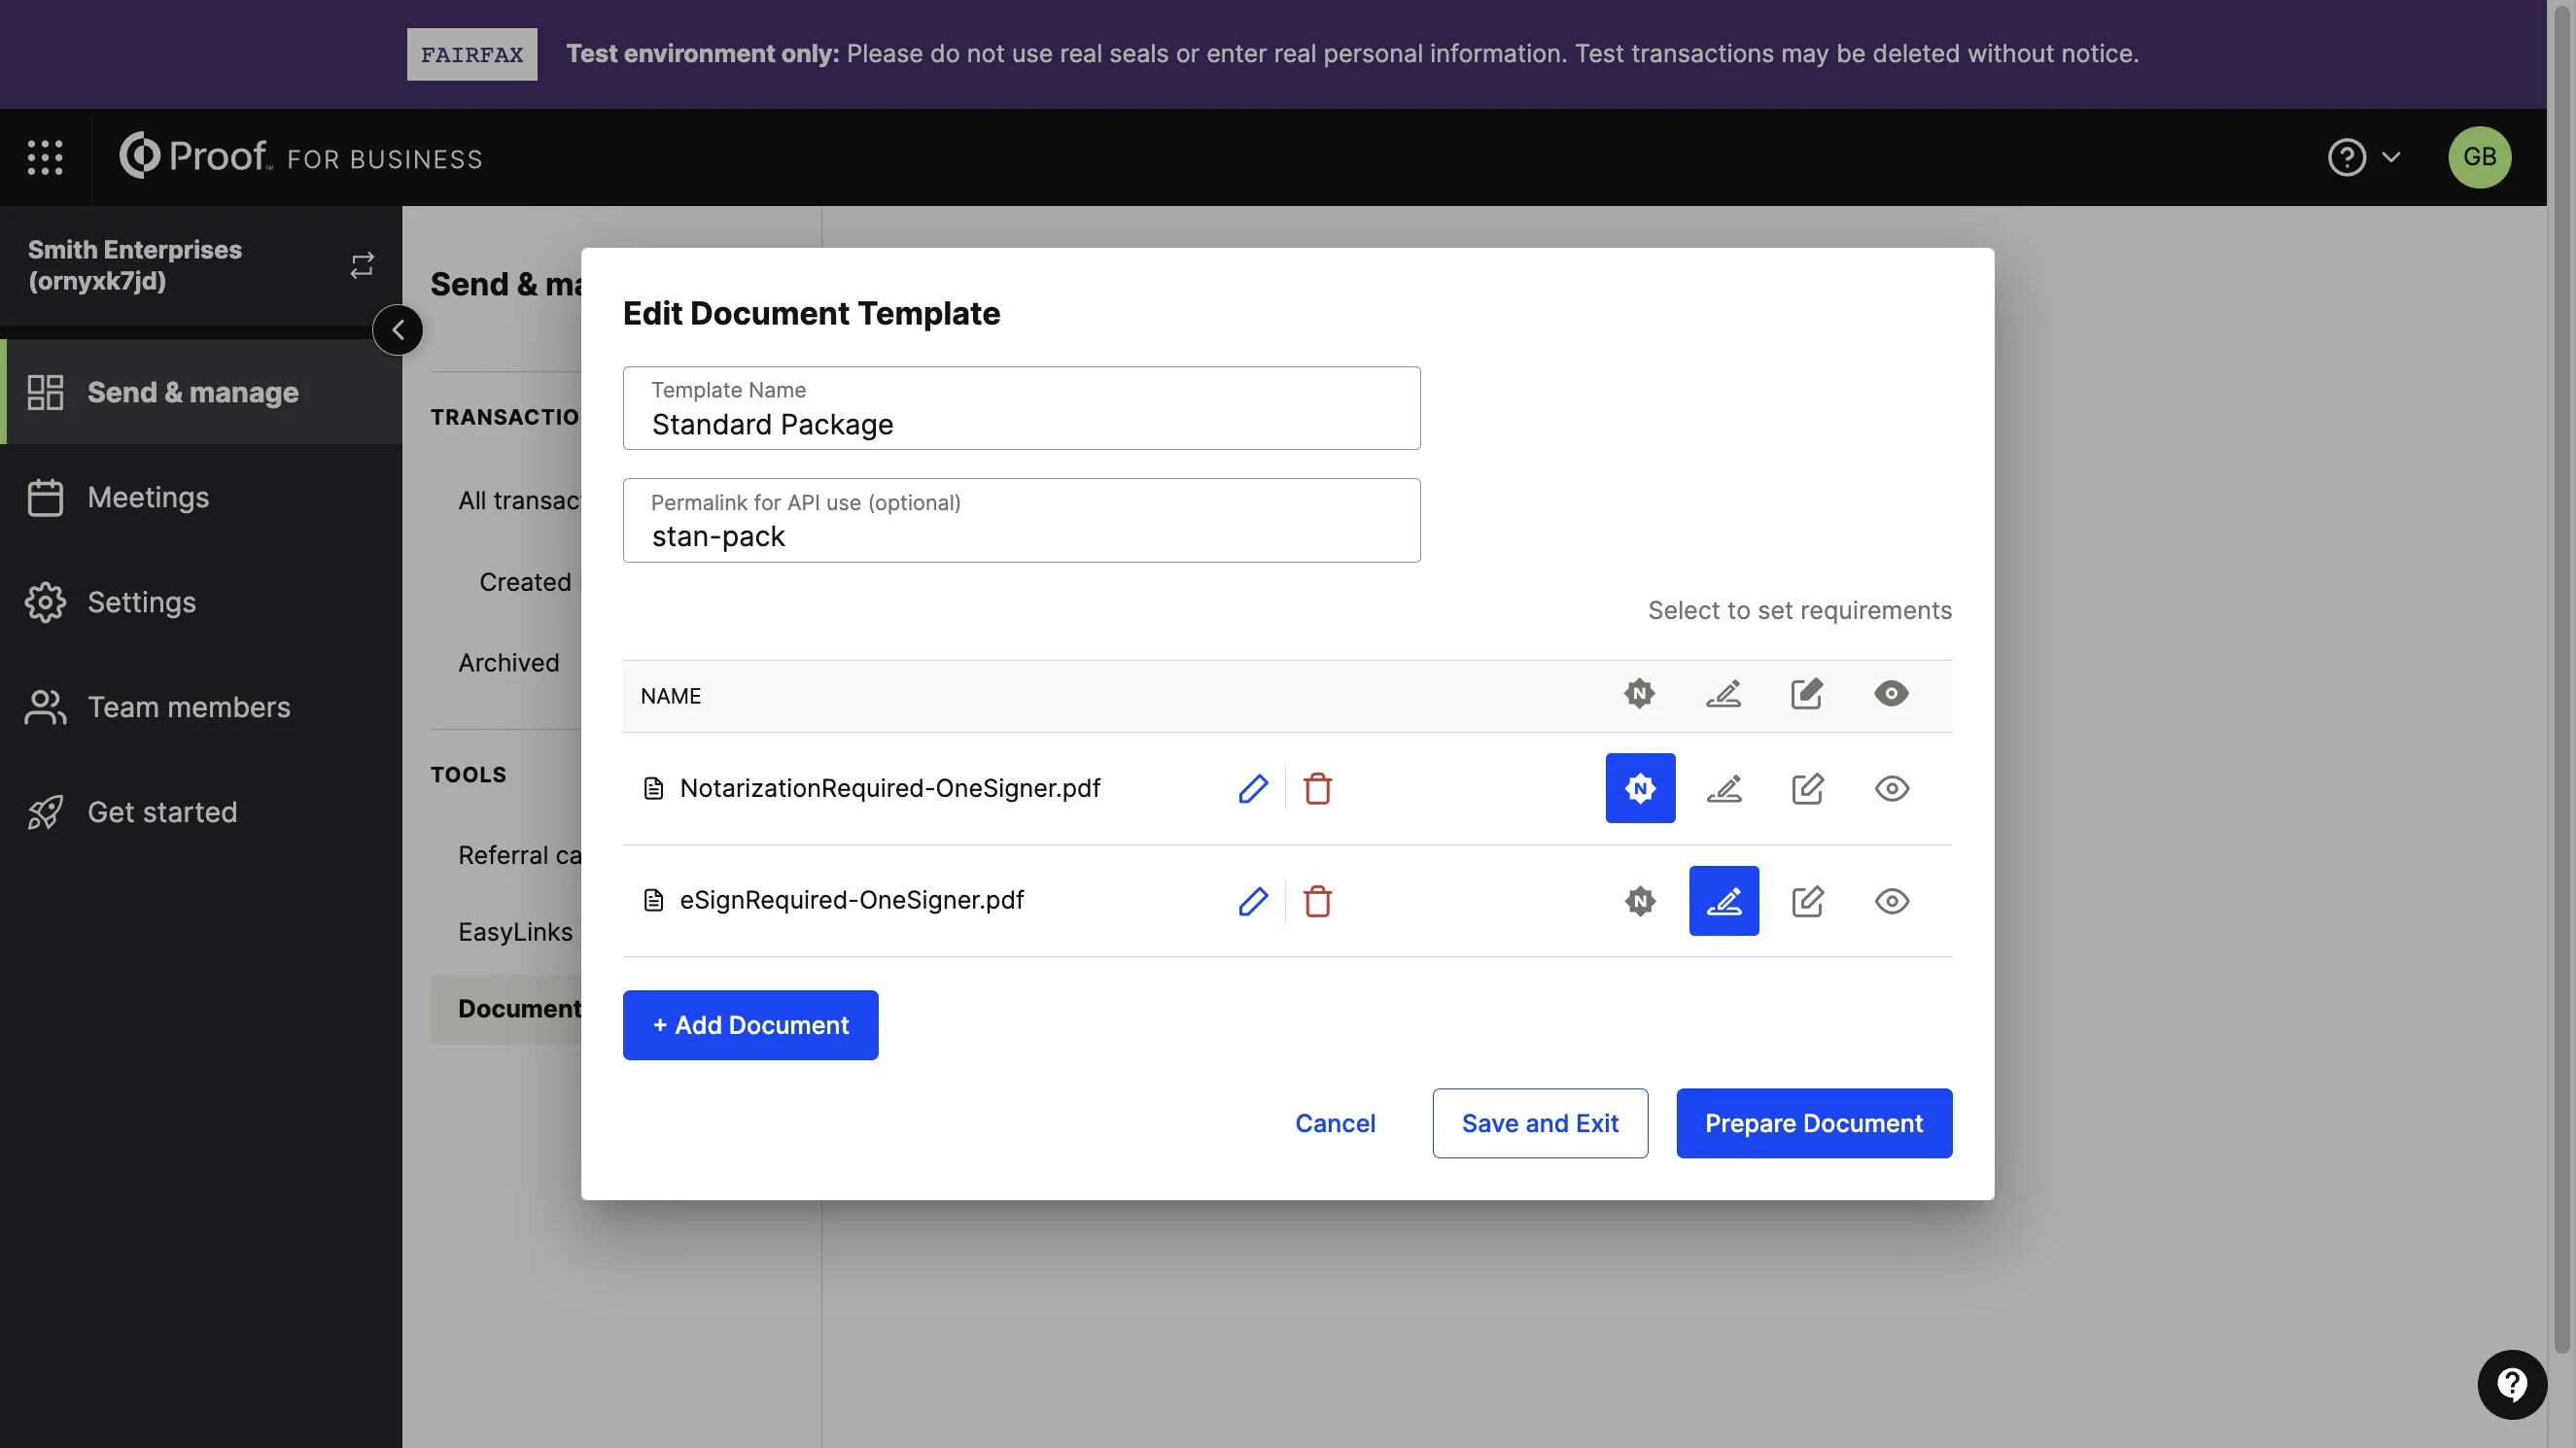2576x1448 pixels.
Task: Open Document templates under Tools
Action: 506,1009
